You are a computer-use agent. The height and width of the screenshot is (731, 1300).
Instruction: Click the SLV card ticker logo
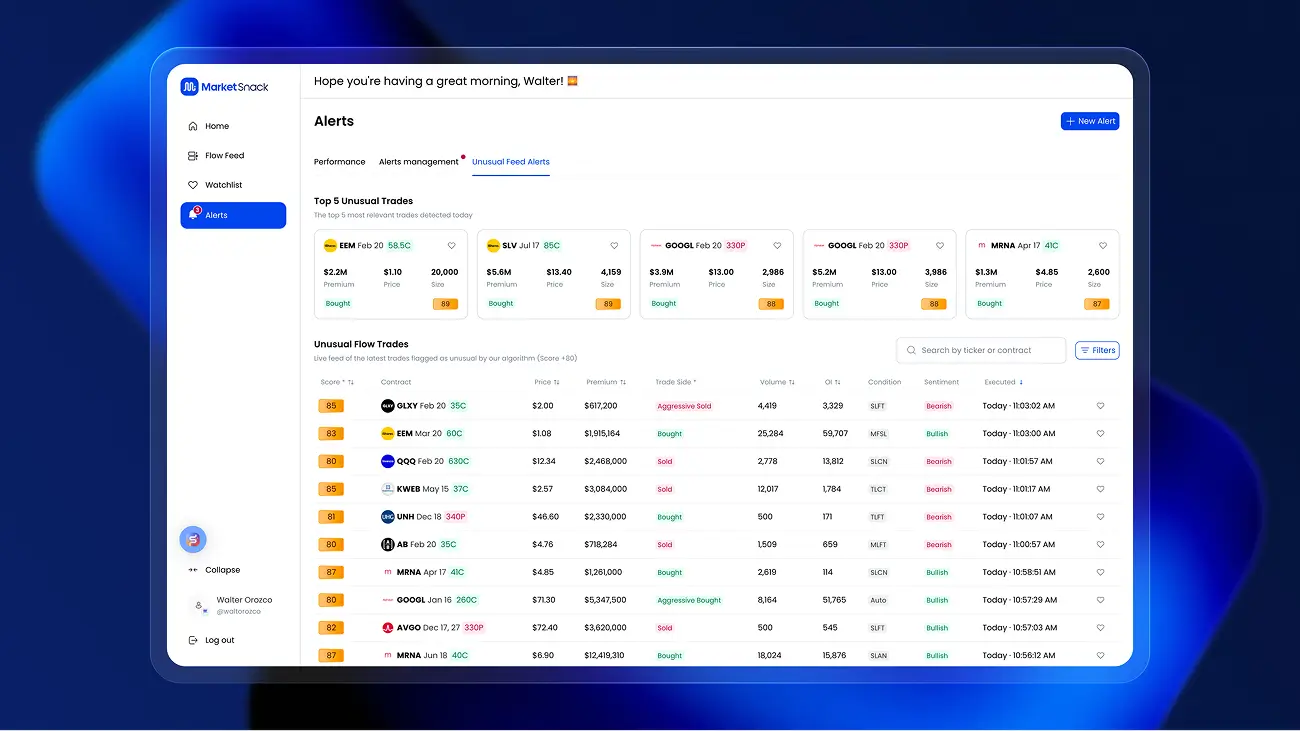(x=493, y=245)
